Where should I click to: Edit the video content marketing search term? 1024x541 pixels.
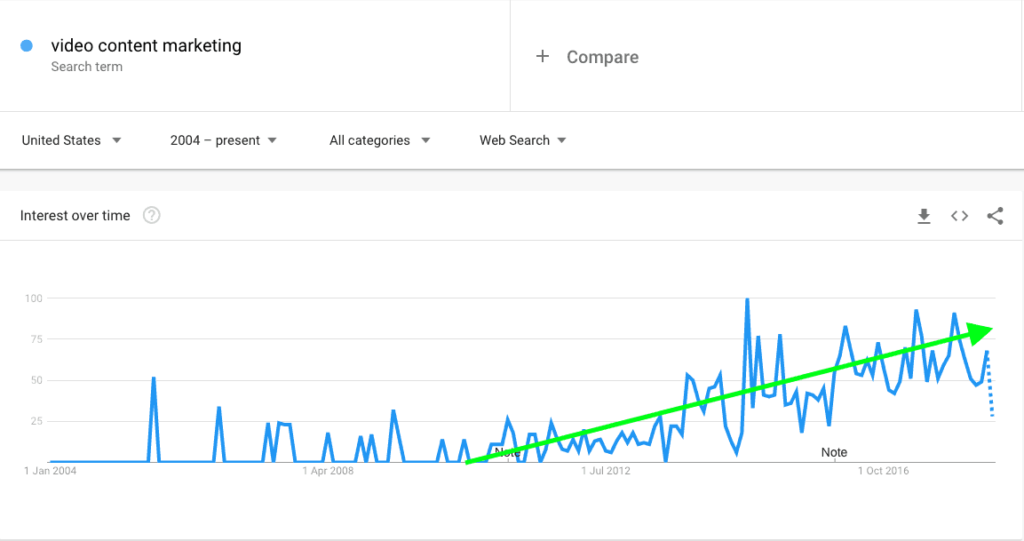click(x=146, y=46)
